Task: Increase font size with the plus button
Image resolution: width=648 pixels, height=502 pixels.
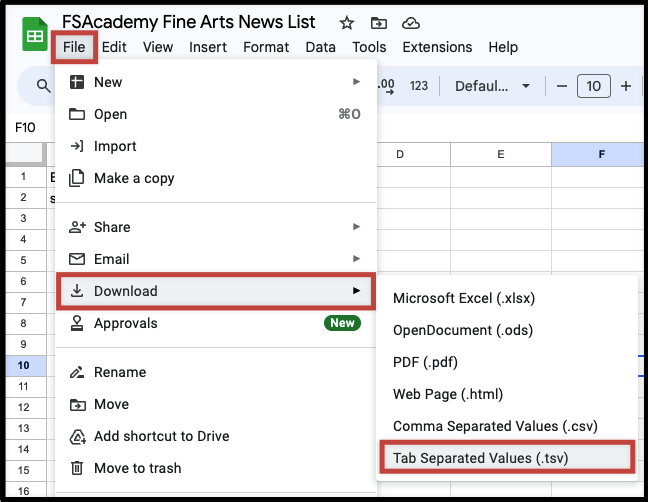Action: 626,86
